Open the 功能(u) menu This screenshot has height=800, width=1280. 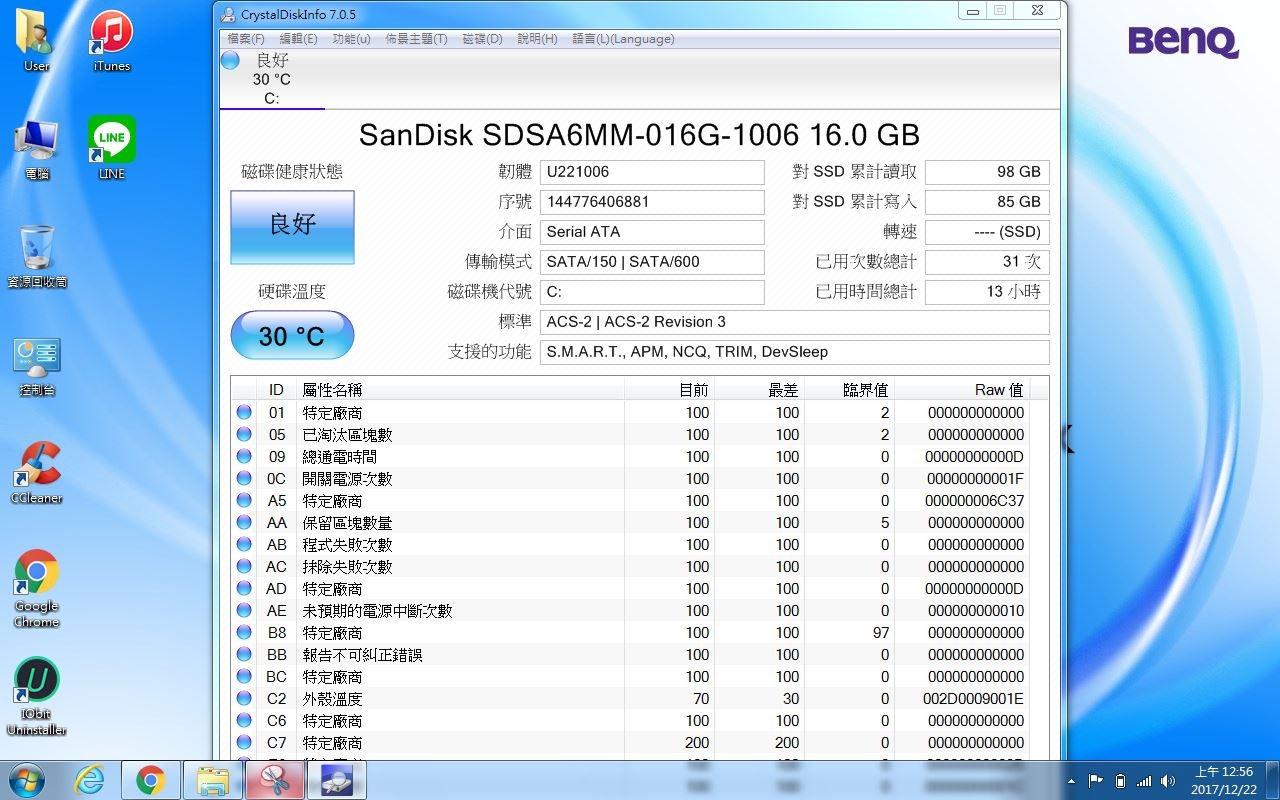351,39
